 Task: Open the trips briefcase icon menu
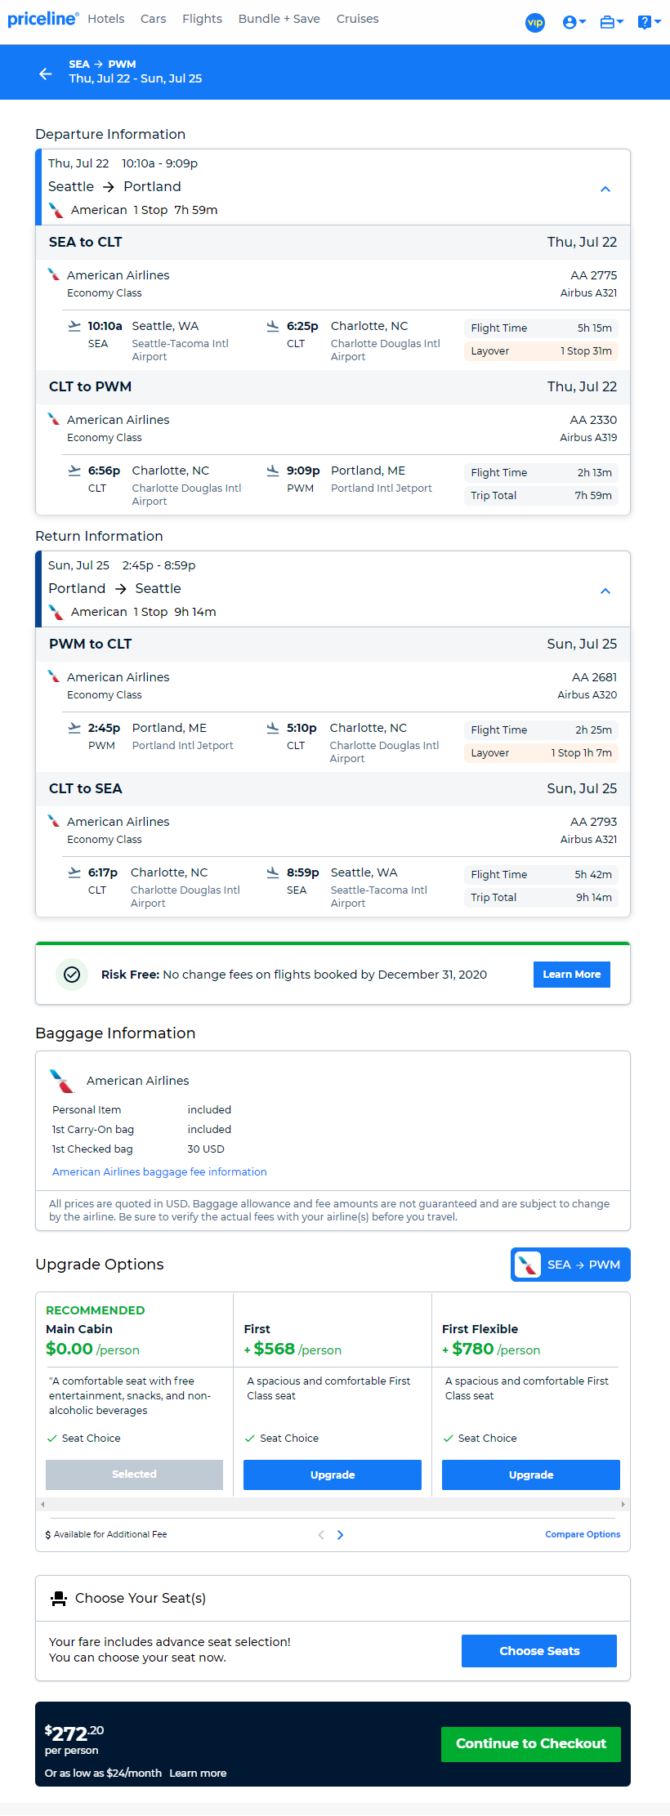pyautogui.click(x=611, y=22)
